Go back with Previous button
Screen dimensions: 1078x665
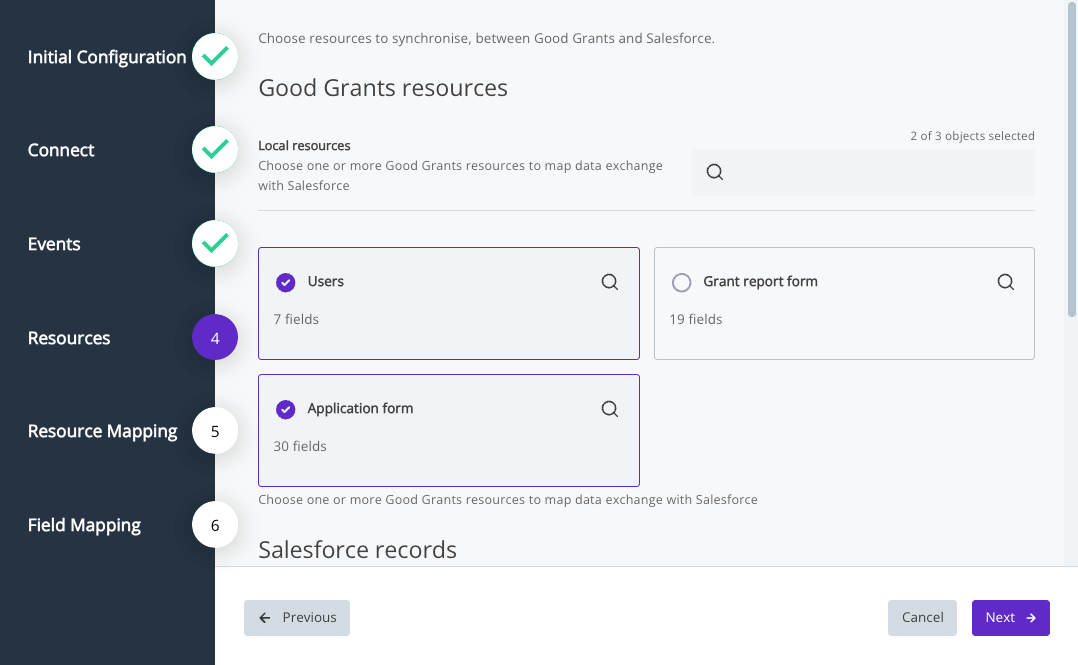point(297,618)
